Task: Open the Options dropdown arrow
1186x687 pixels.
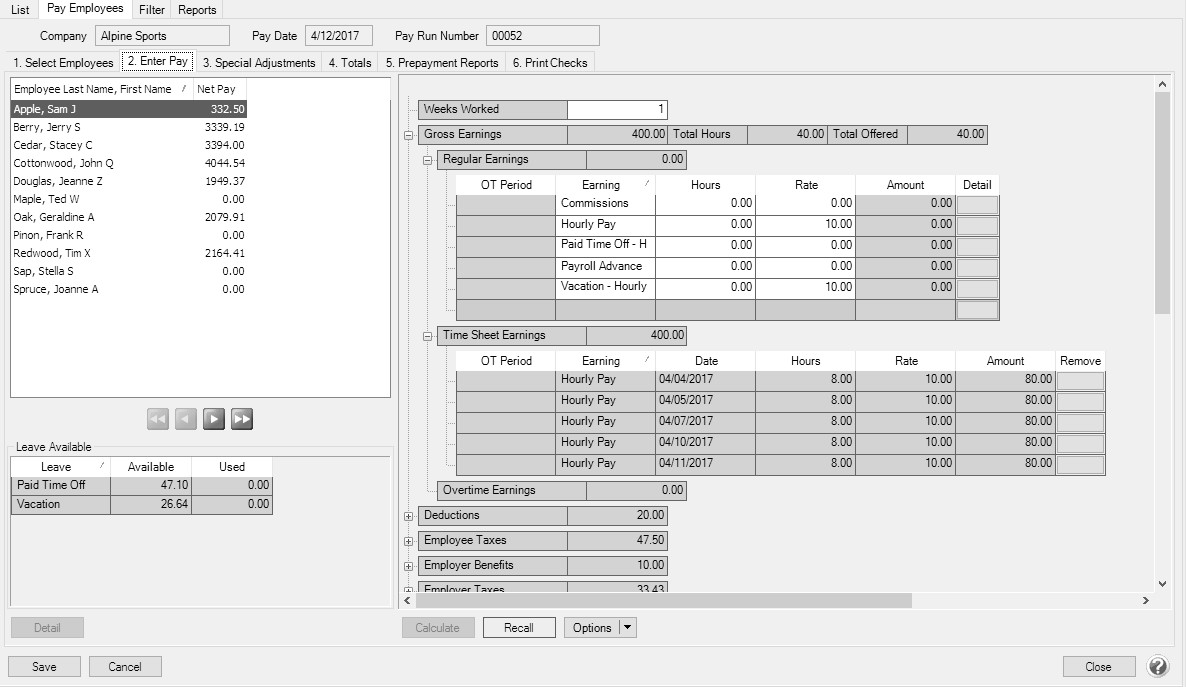Action: click(x=627, y=628)
